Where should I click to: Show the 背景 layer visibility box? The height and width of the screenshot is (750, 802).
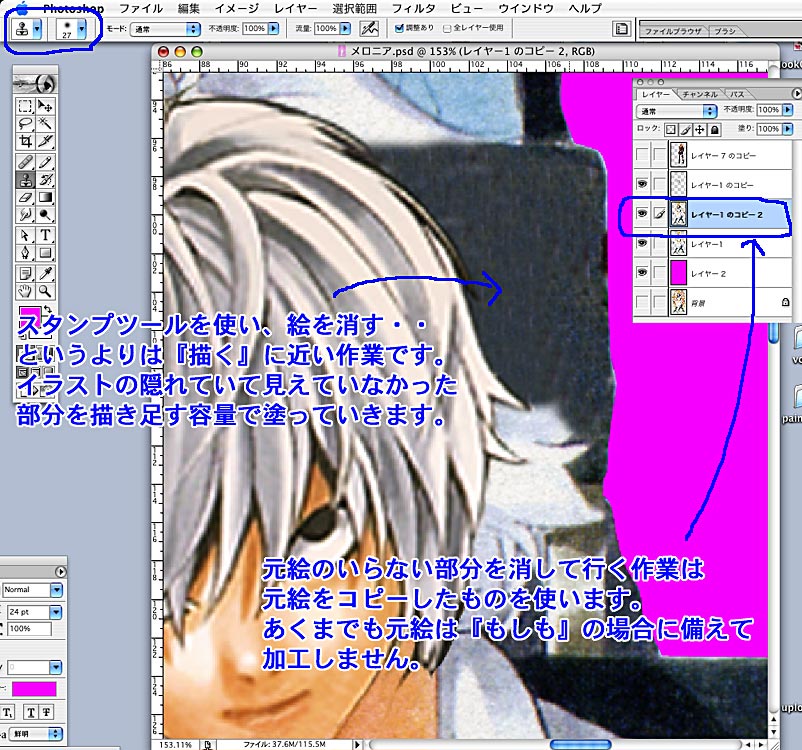tap(642, 302)
